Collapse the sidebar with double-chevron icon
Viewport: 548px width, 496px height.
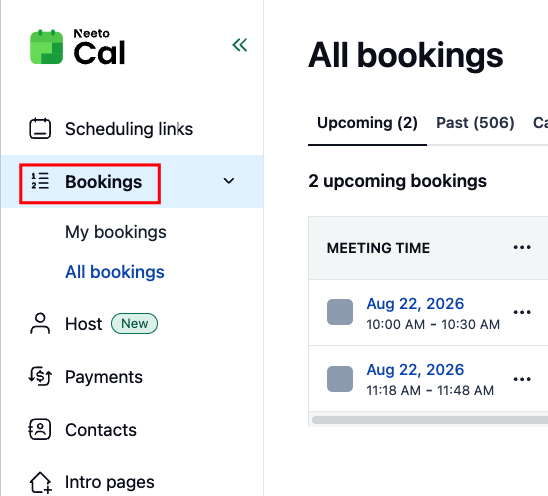[240, 45]
